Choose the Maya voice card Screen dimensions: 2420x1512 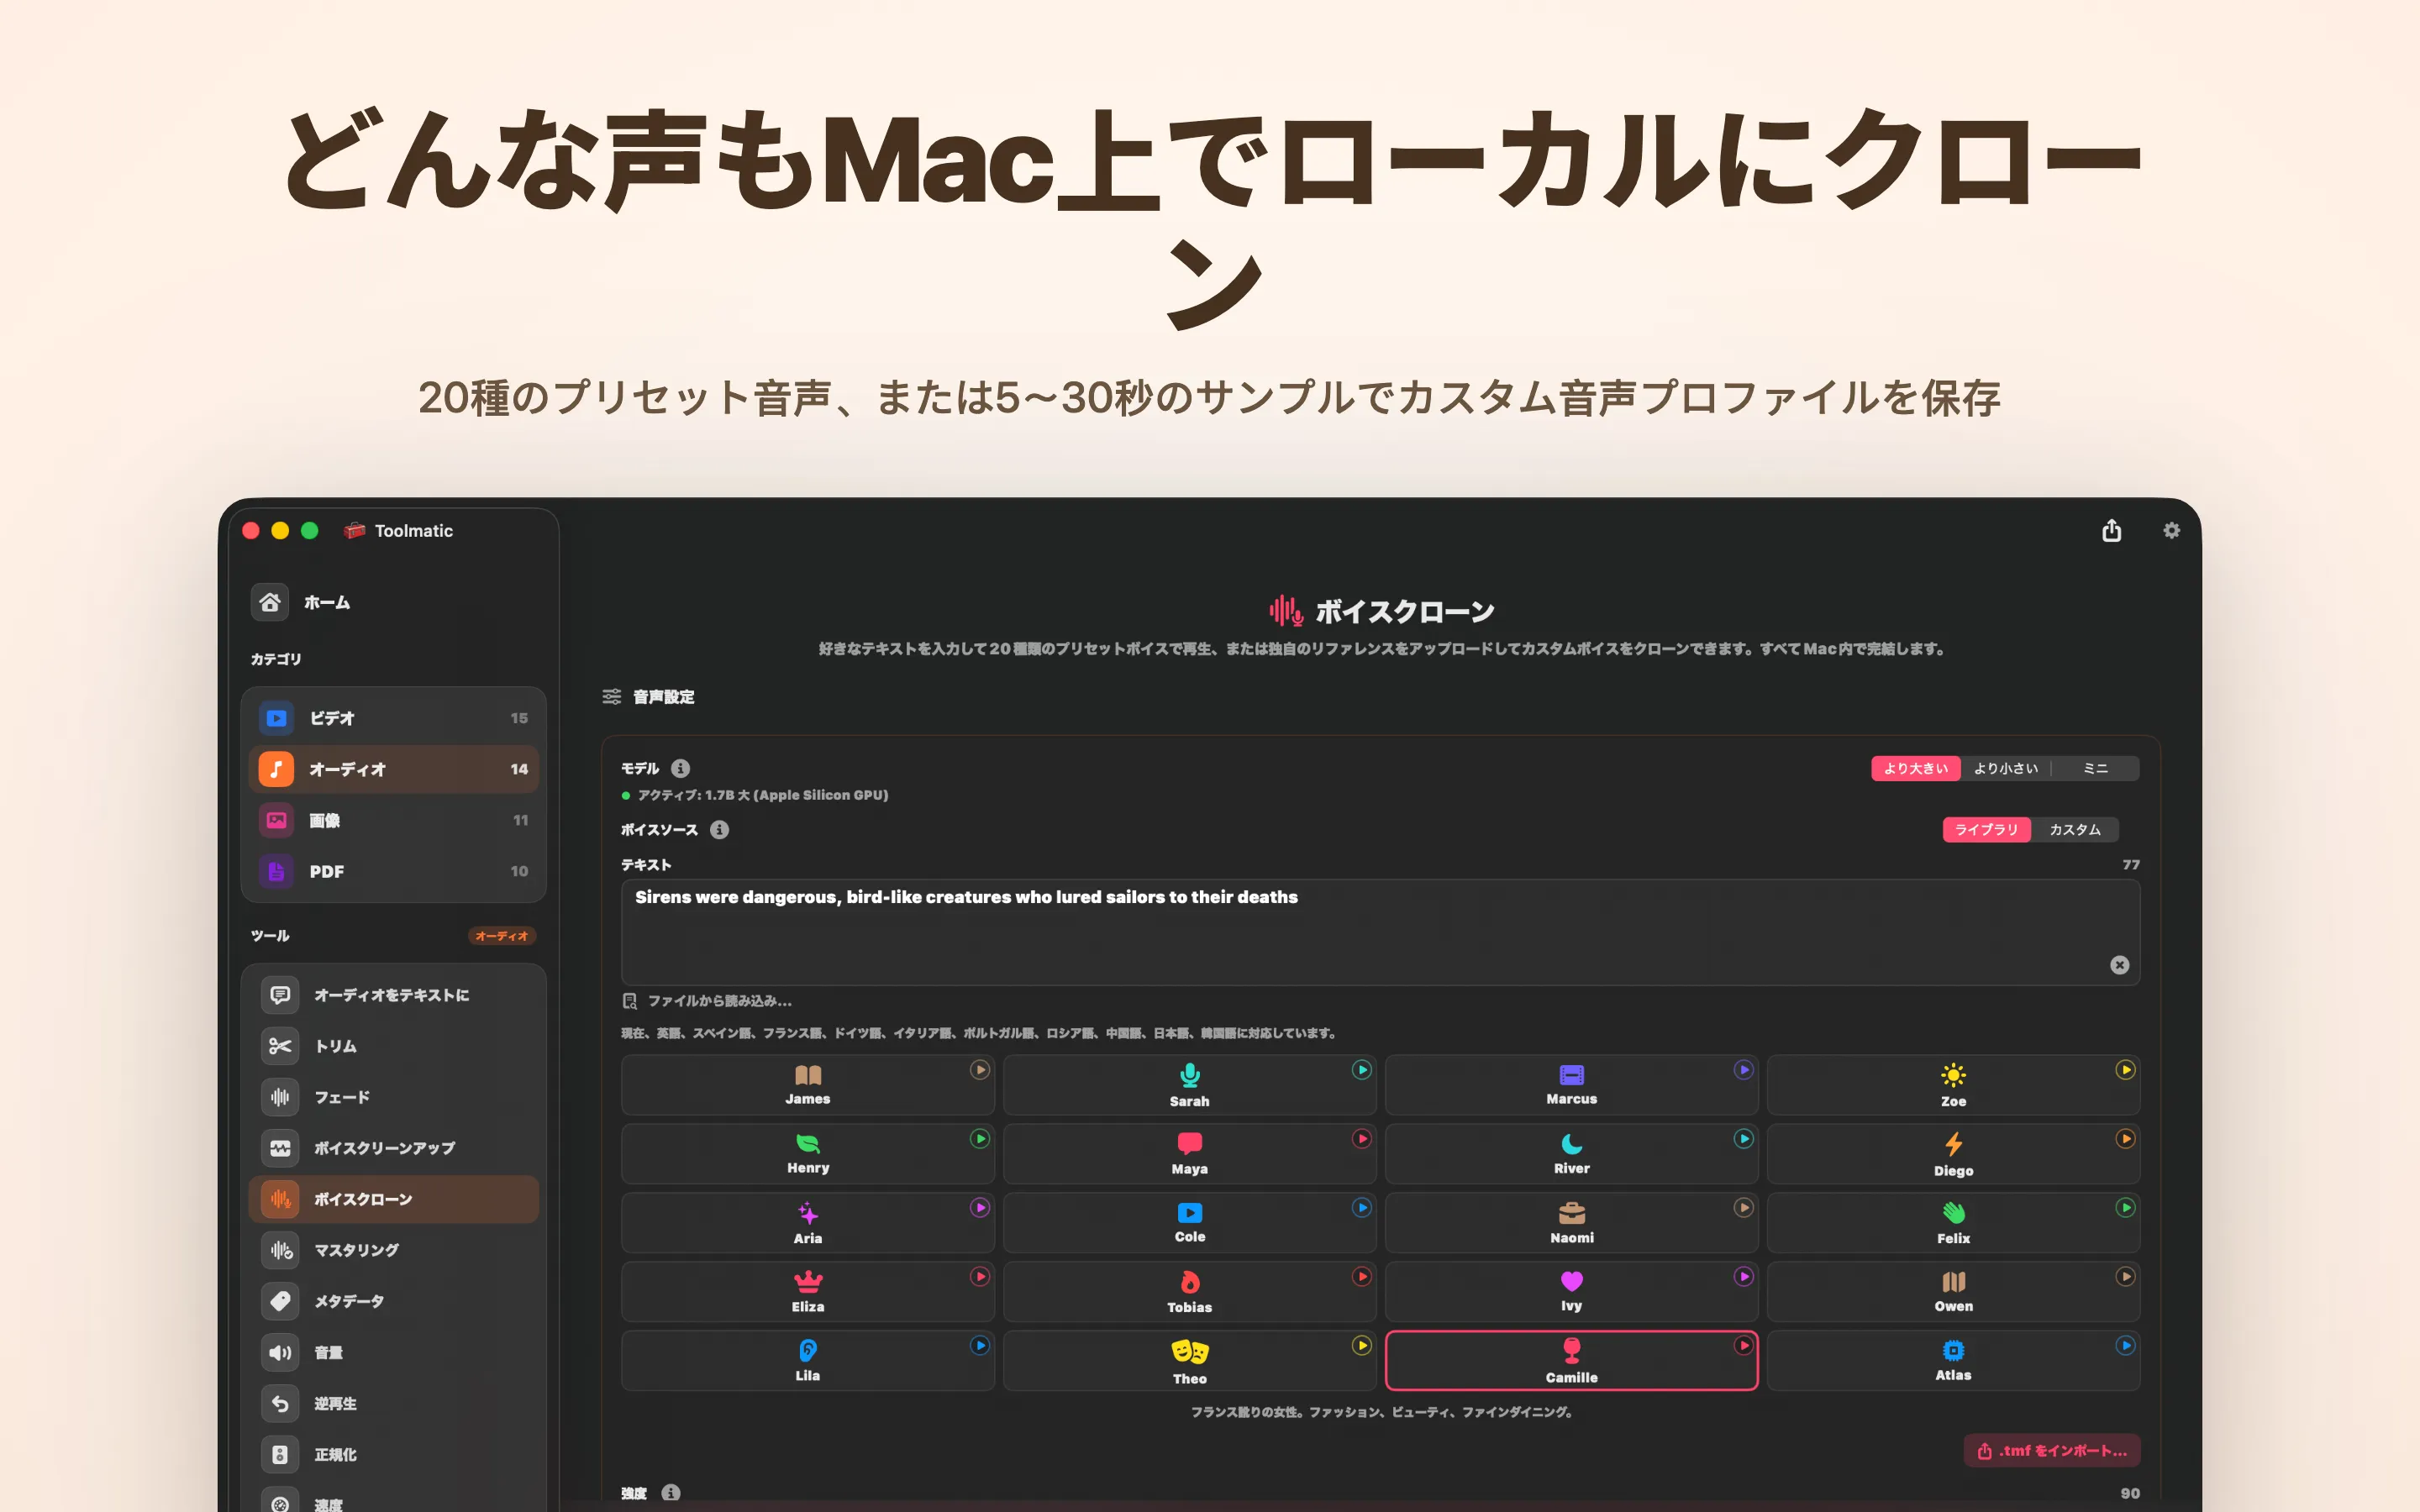pos(1189,1154)
